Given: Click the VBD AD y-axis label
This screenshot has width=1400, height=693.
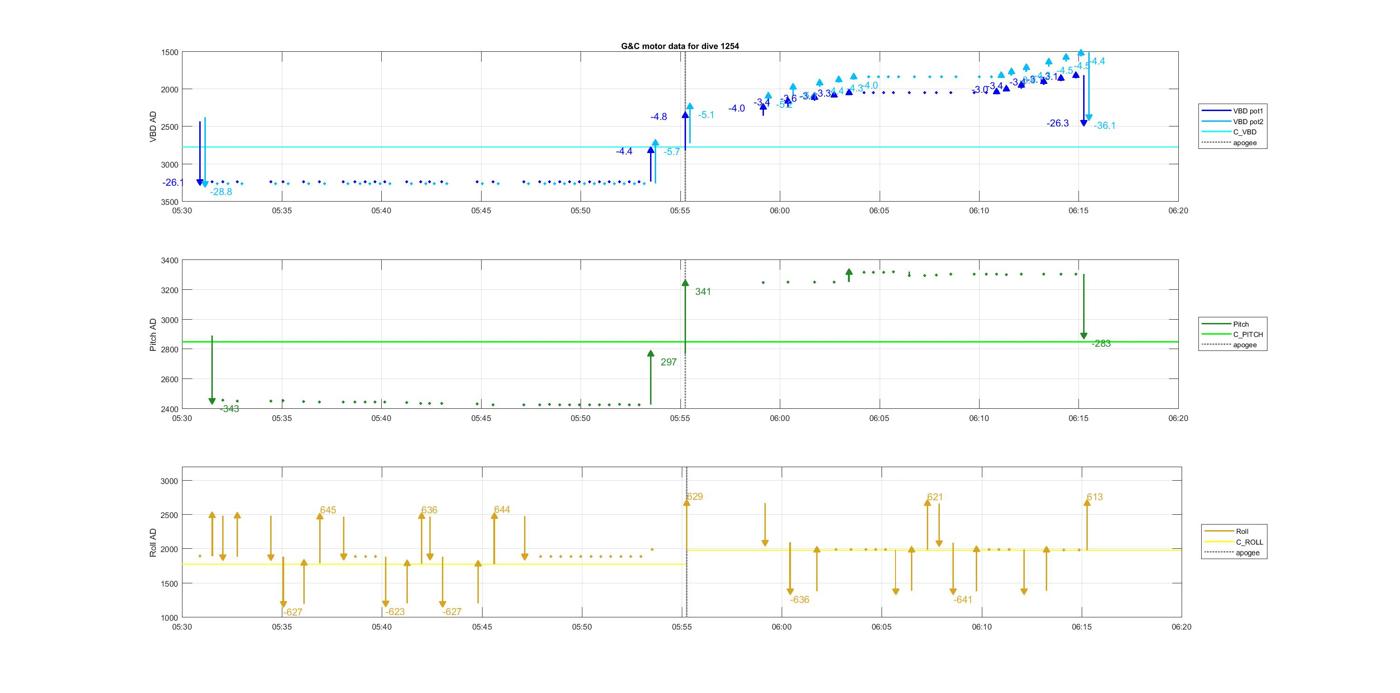Looking at the screenshot, I should [x=154, y=126].
